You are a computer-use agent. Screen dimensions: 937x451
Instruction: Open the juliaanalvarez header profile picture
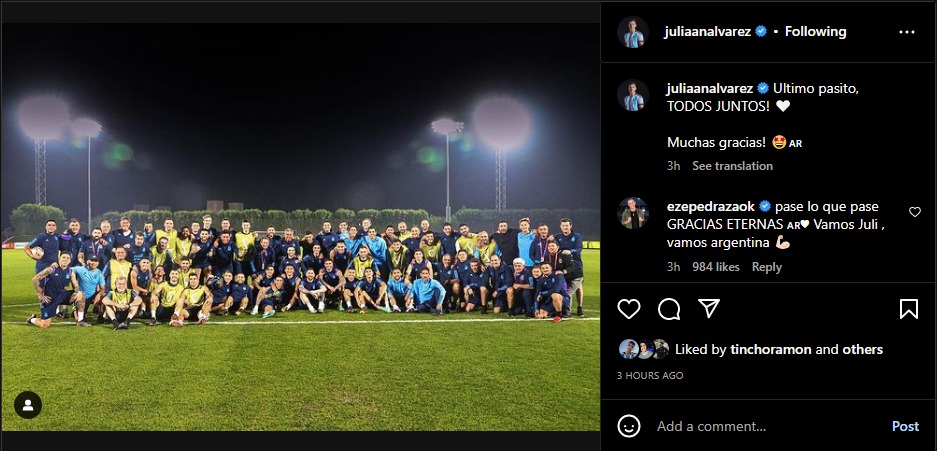point(633,32)
